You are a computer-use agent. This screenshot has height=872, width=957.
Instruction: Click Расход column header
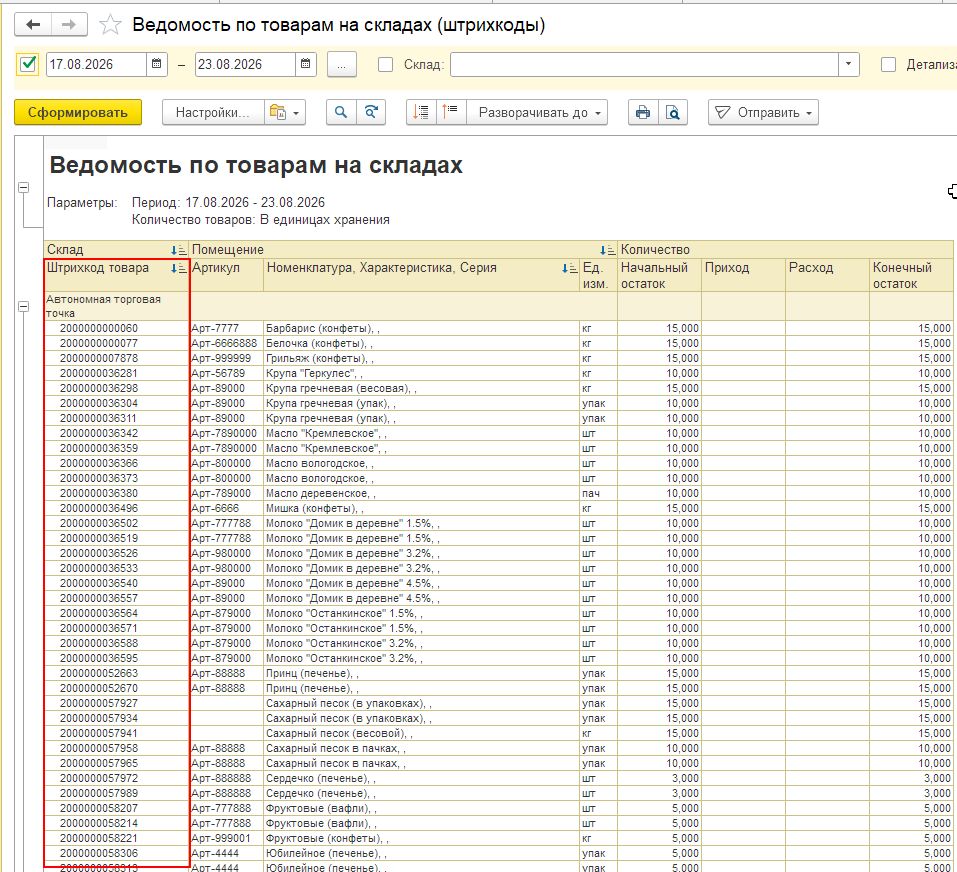(827, 276)
